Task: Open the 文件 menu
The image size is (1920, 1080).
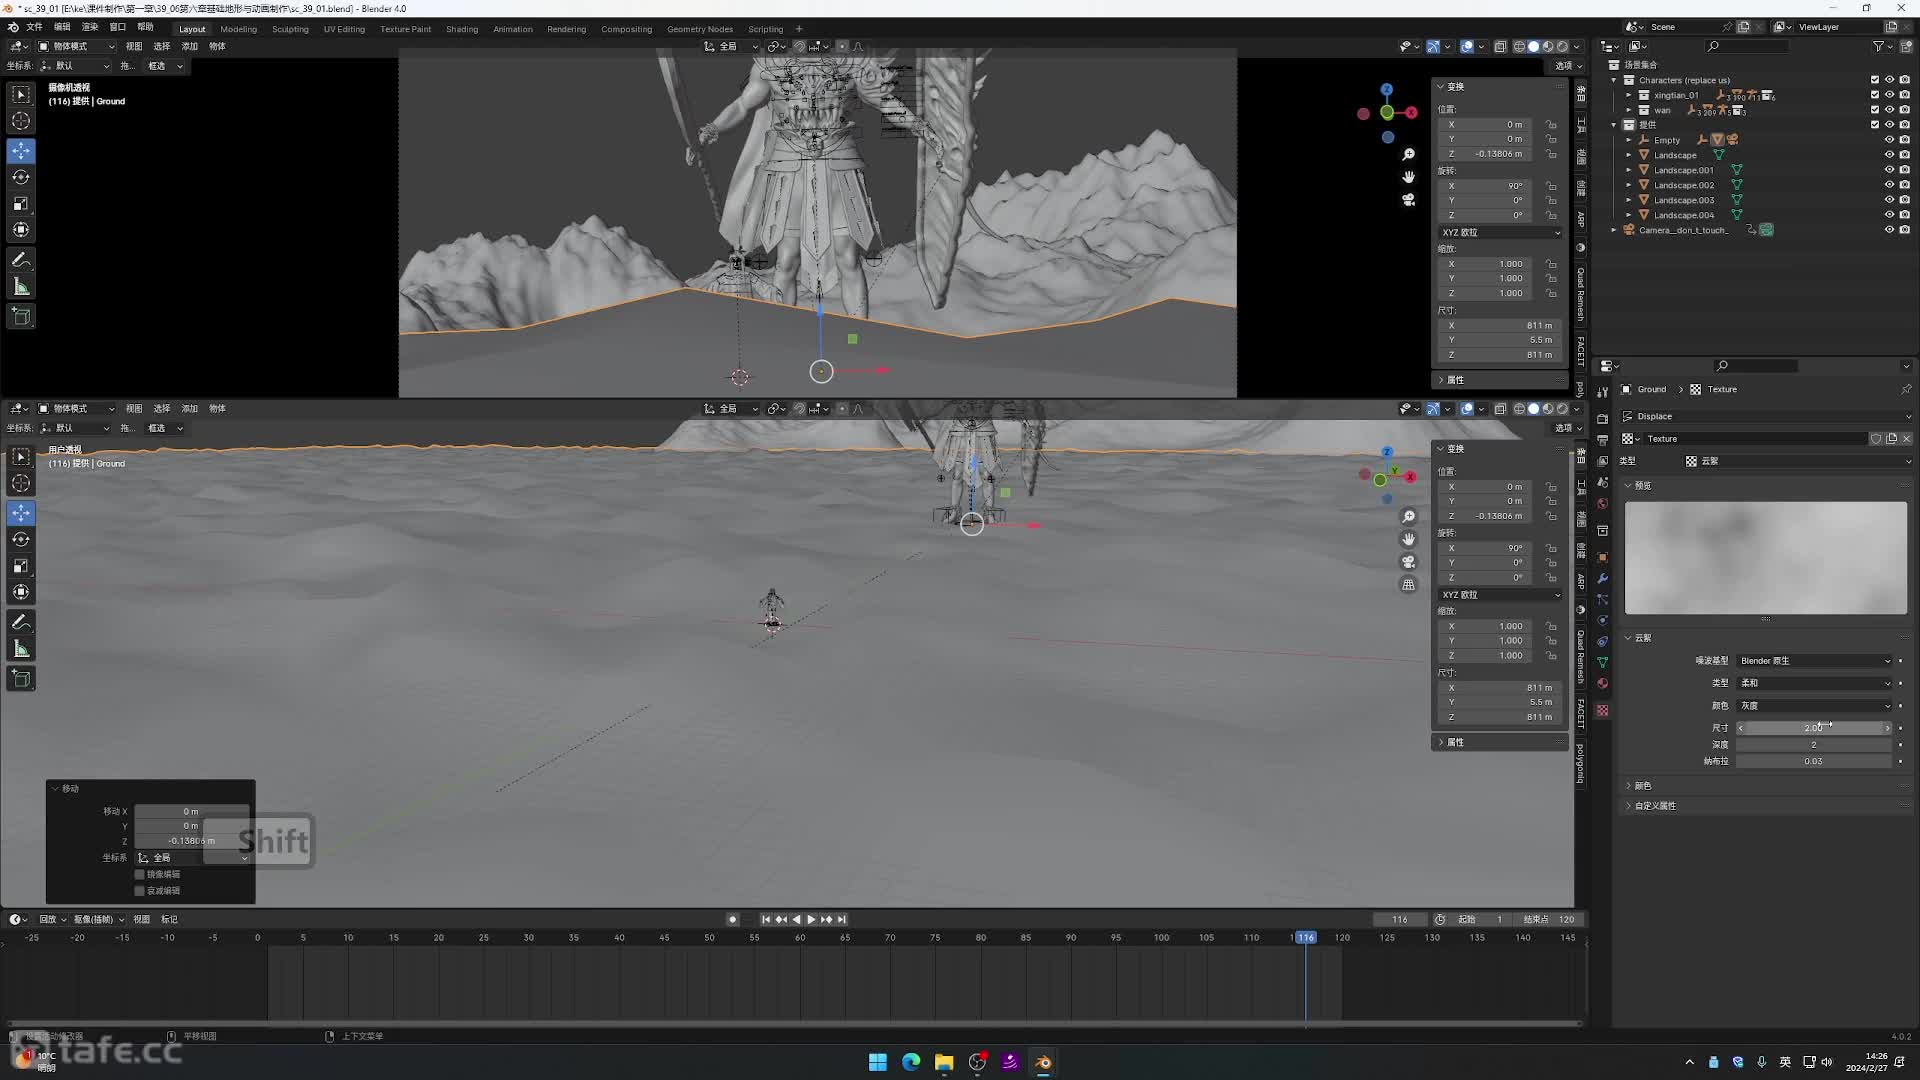Action: pos(34,27)
